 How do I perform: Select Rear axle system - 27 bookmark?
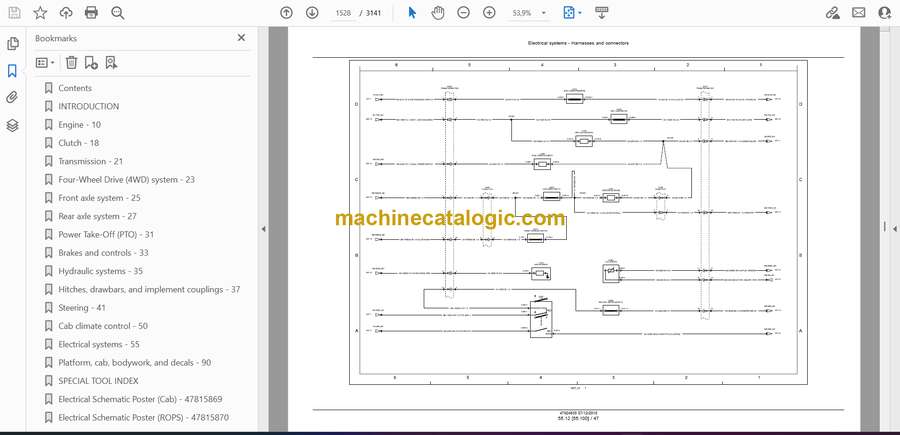(x=98, y=216)
